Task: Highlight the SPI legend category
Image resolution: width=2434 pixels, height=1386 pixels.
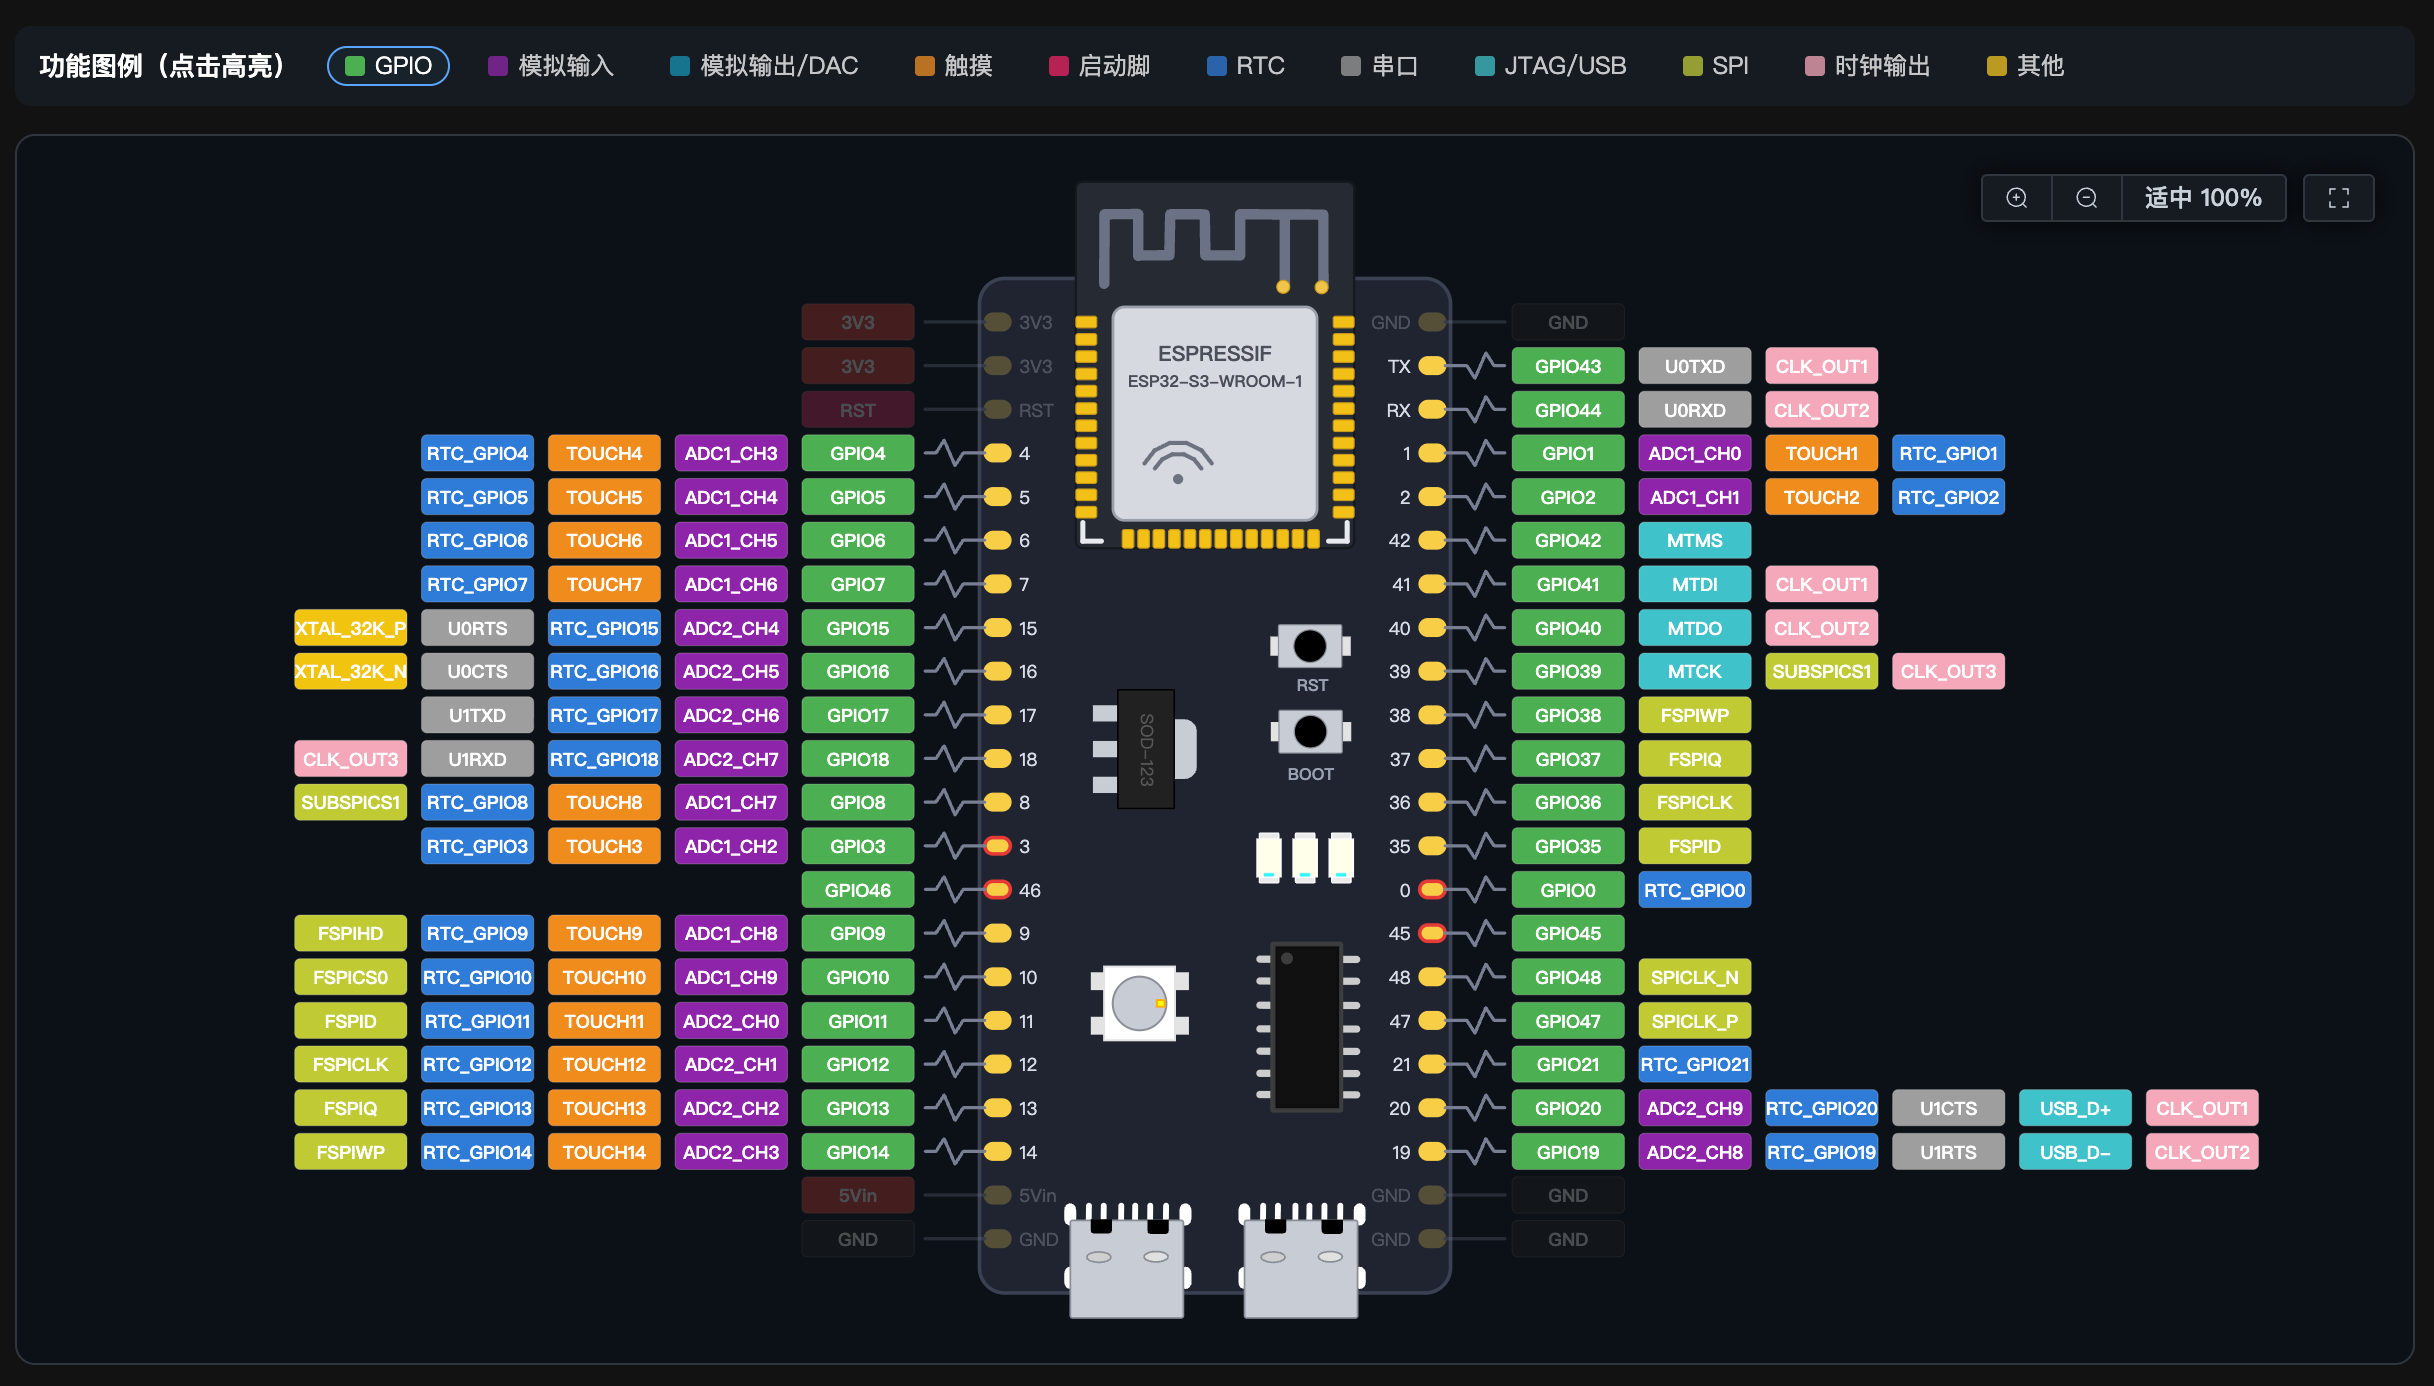Action: point(1716,66)
